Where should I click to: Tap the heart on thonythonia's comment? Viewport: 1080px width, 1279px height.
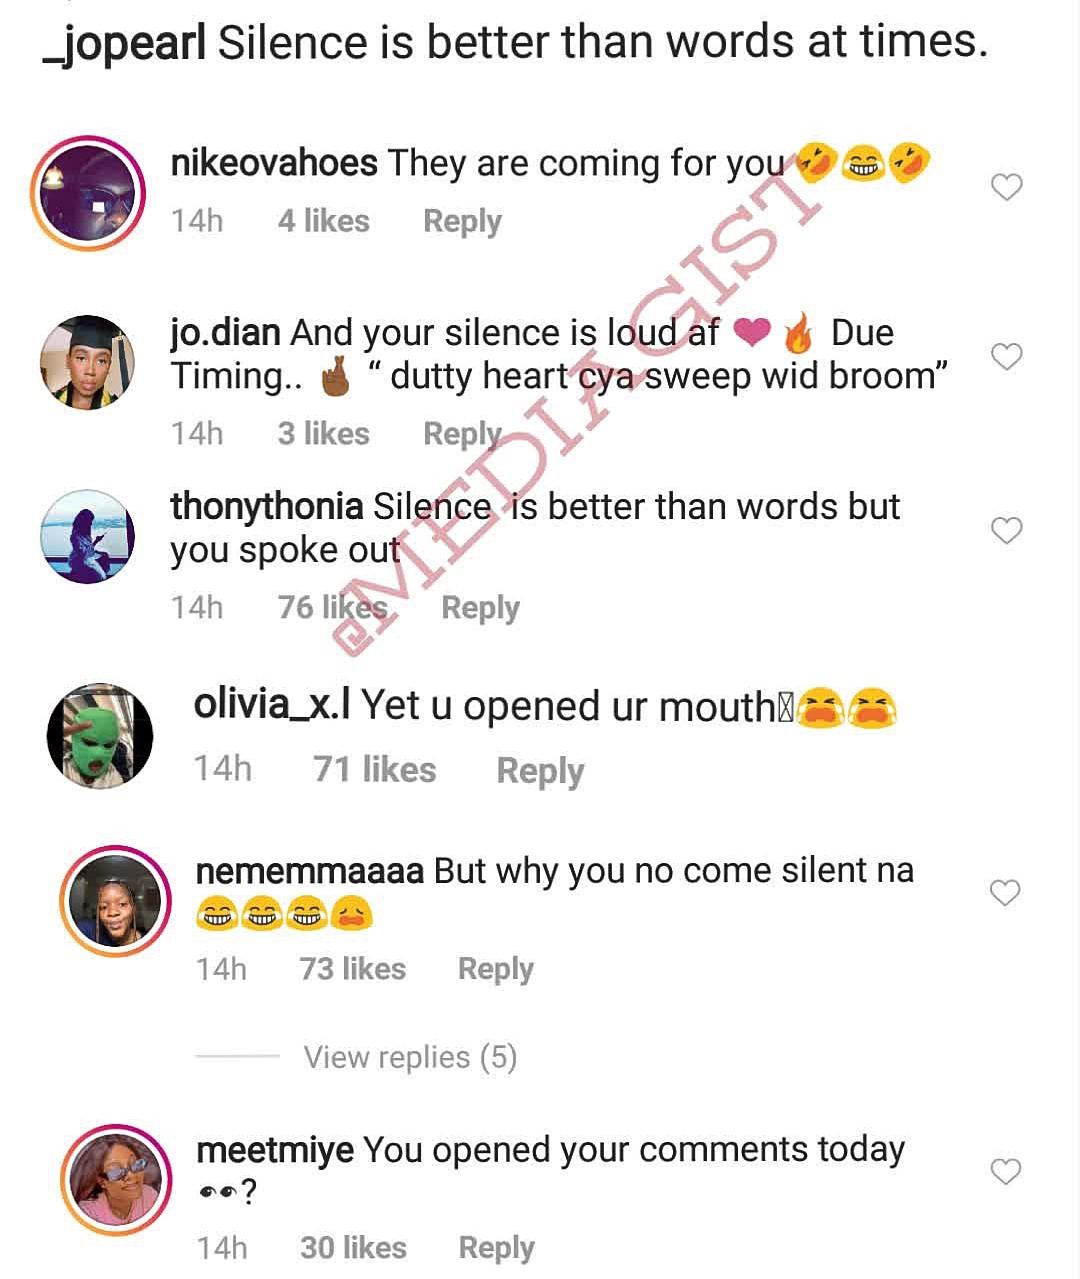[x=1006, y=530]
